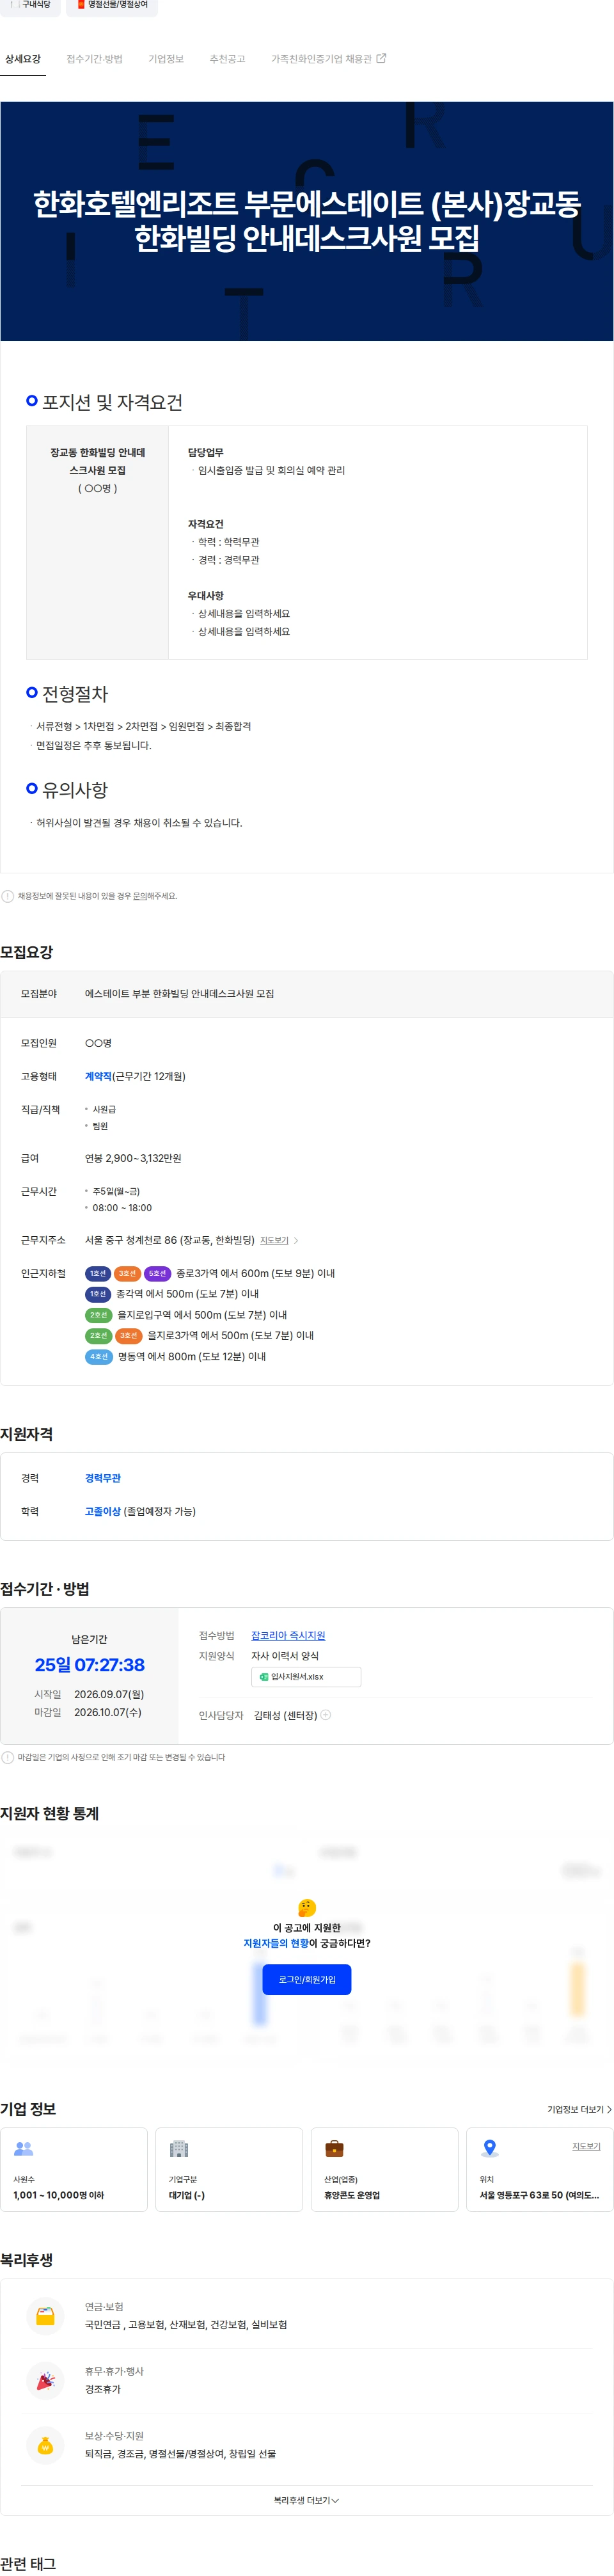Select the 기업정보 tab
The image size is (614, 2576).
[x=166, y=59]
